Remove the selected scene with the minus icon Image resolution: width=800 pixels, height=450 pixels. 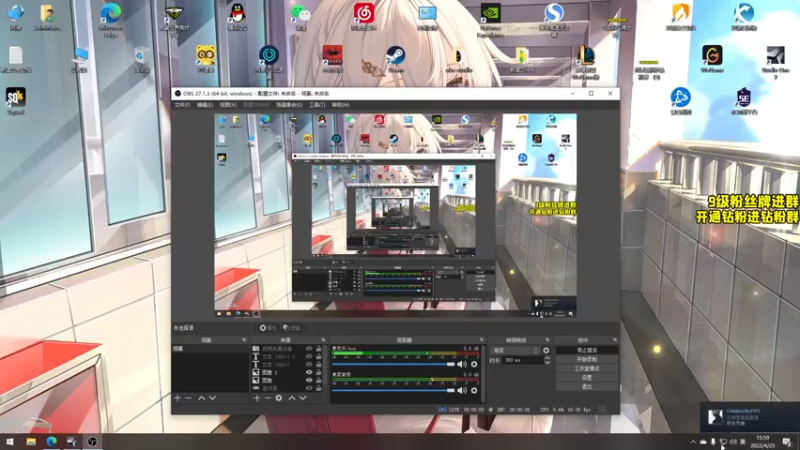[188, 398]
